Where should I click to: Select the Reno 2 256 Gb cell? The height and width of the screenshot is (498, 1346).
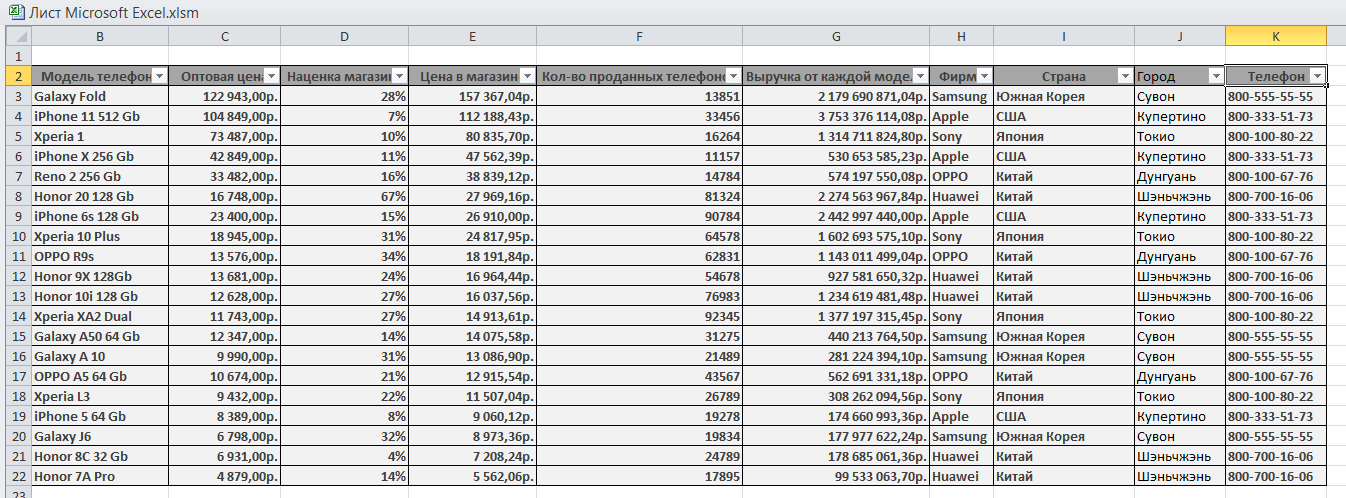pos(100,176)
